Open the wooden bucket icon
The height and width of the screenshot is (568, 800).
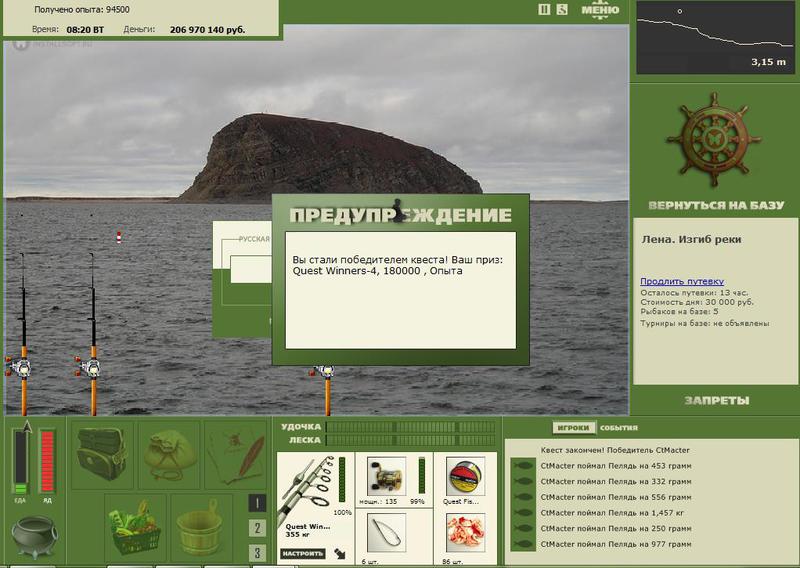(x=201, y=528)
